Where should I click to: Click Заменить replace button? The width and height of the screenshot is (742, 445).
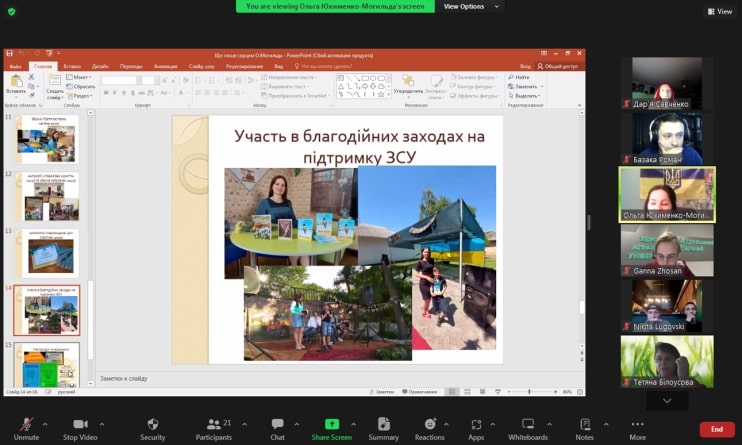point(525,86)
